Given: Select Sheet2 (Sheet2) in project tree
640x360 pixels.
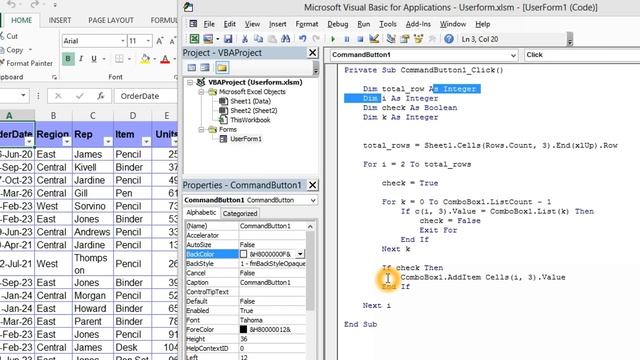Looking at the screenshot, I should pos(253,111).
